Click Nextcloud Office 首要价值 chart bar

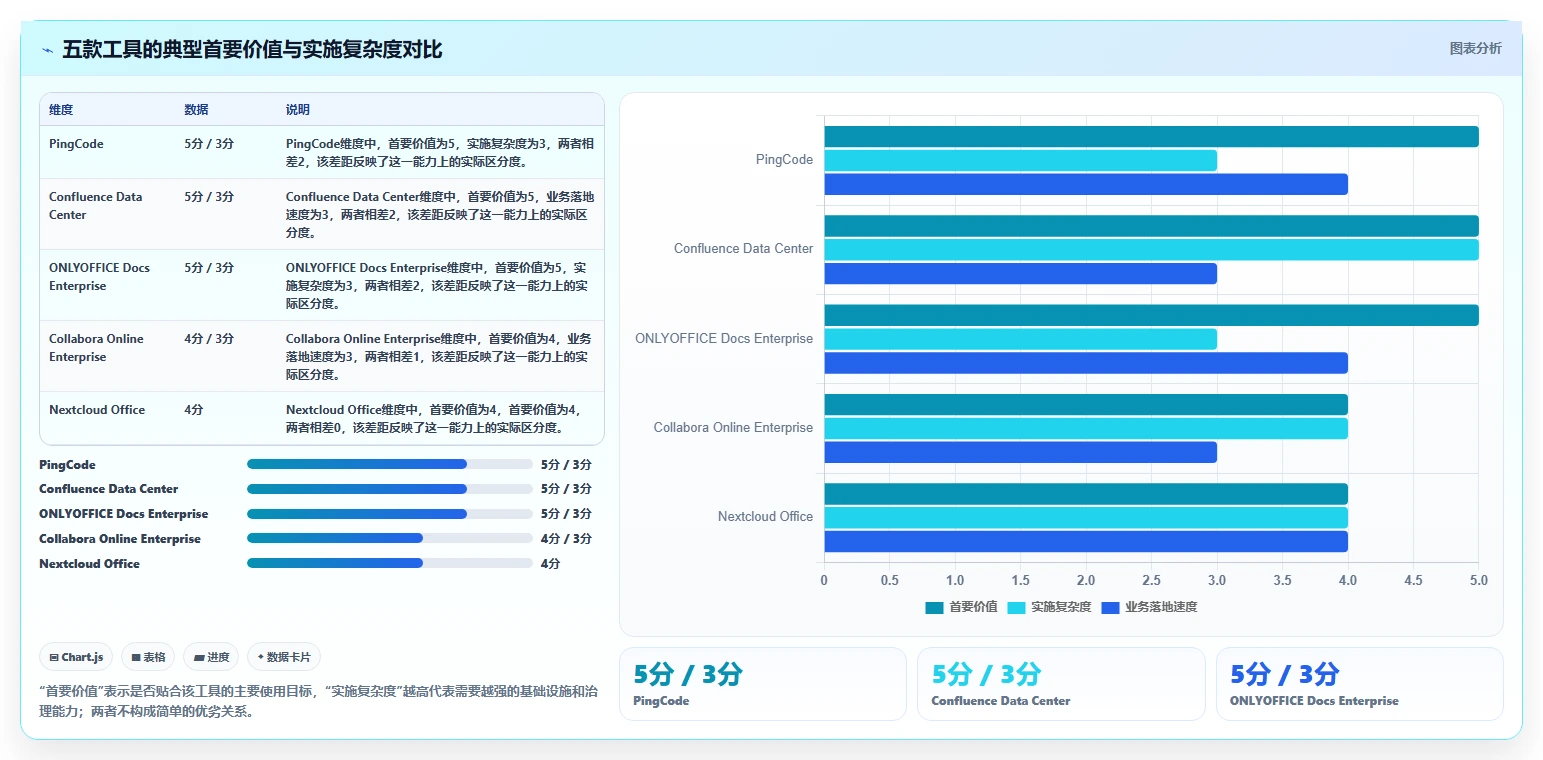[1086, 494]
